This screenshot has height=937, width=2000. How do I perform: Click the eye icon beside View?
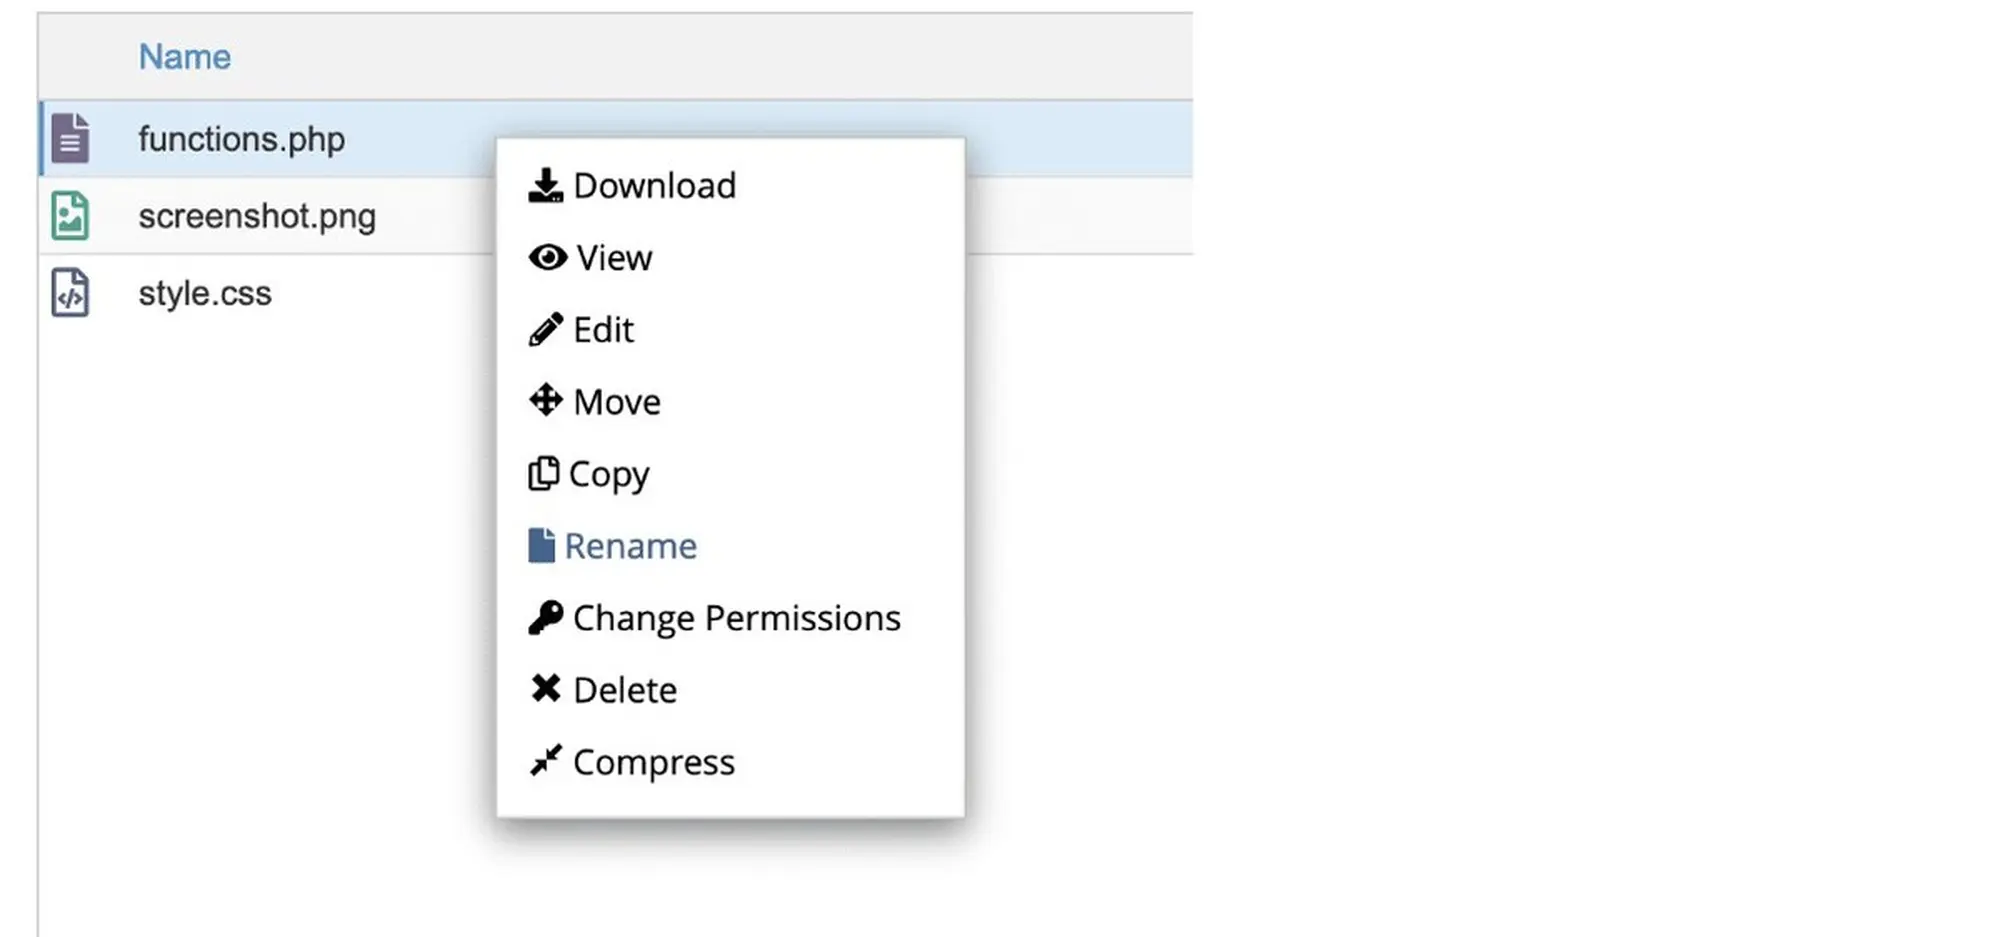pyautogui.click(x=547, y=258)
